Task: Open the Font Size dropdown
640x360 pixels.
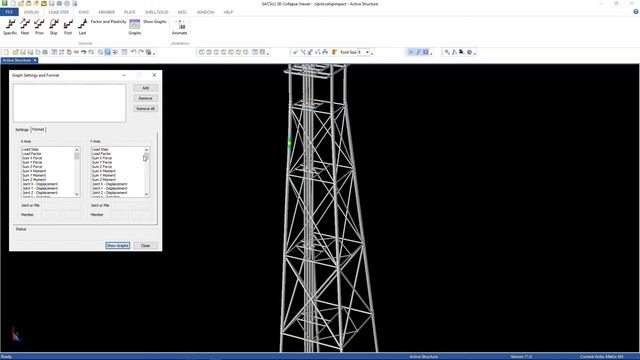Action: (x=367, y=52)
